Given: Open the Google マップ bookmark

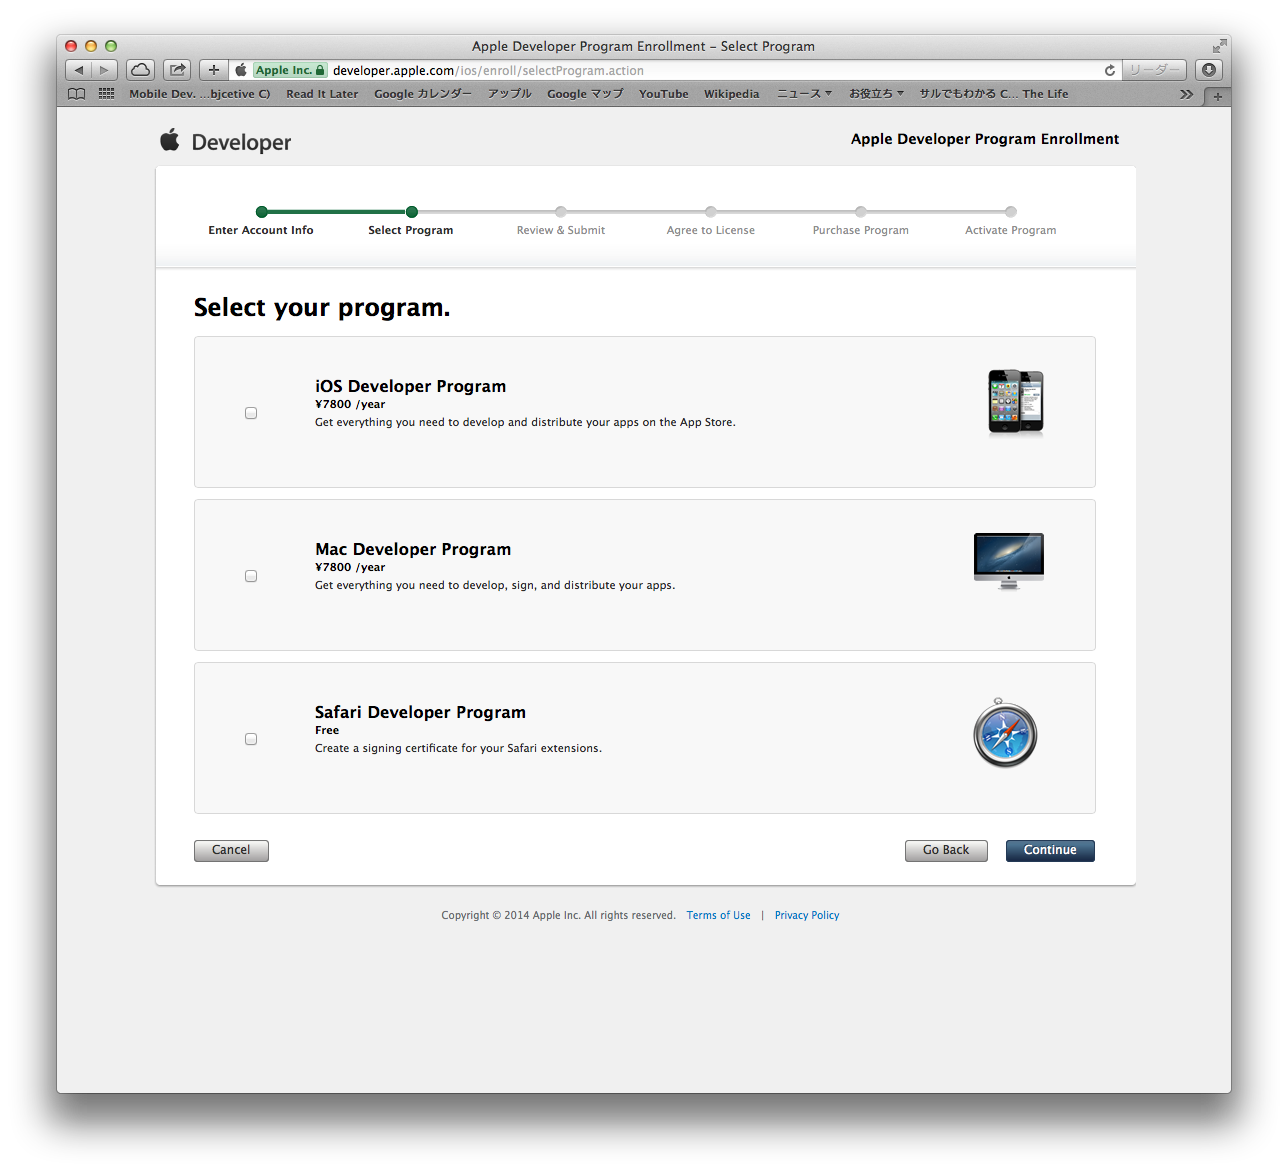Looking at the screenshot, I should point(585,94).
